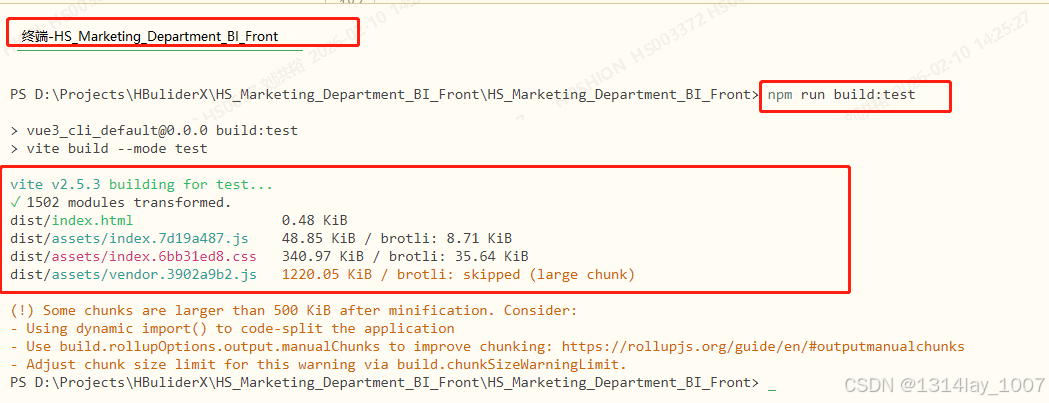Screen dimensions: 1049x403
Task: Click the vite v2.5.3 building line
Action: [x=141, y=184]
